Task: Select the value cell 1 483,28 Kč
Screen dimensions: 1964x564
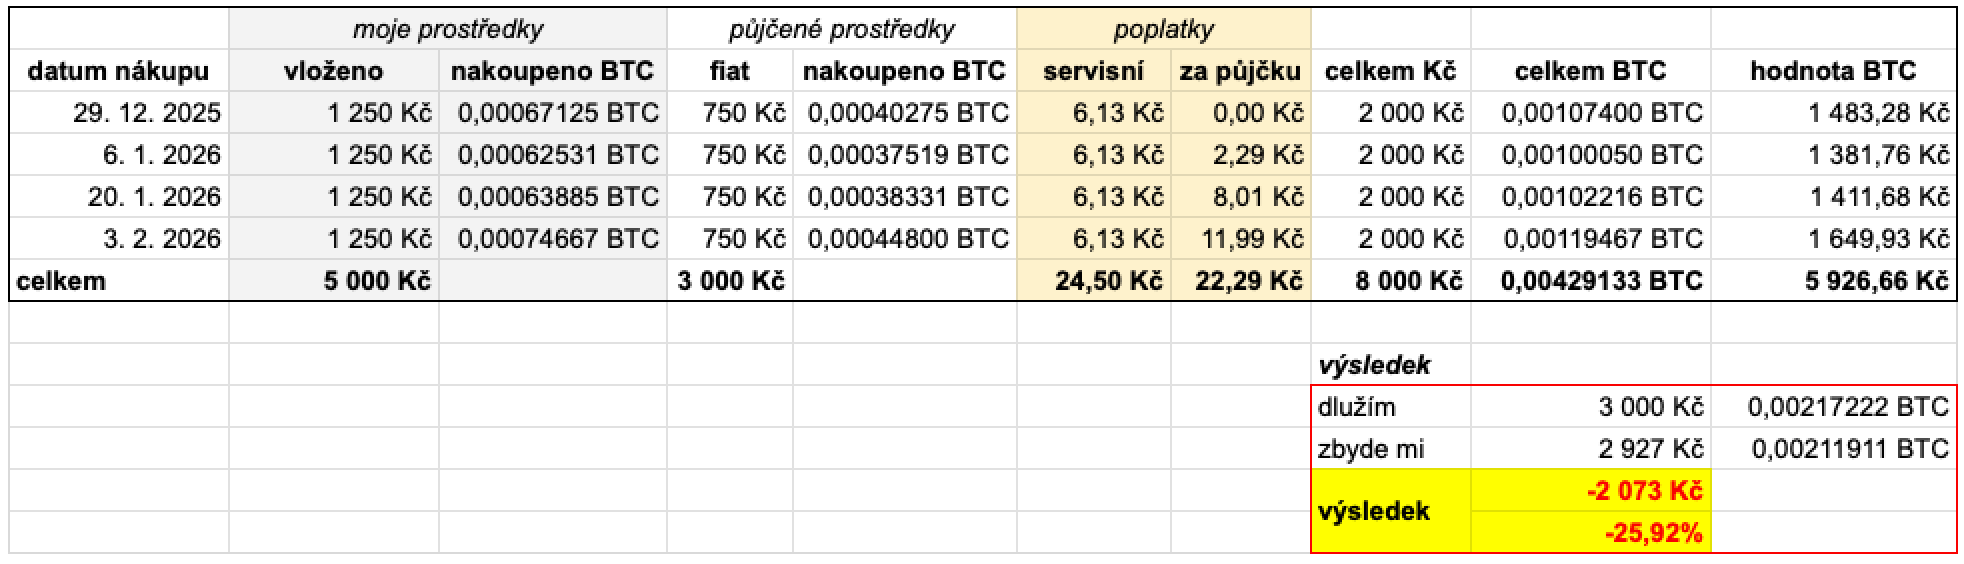Action: point(1878,113)
